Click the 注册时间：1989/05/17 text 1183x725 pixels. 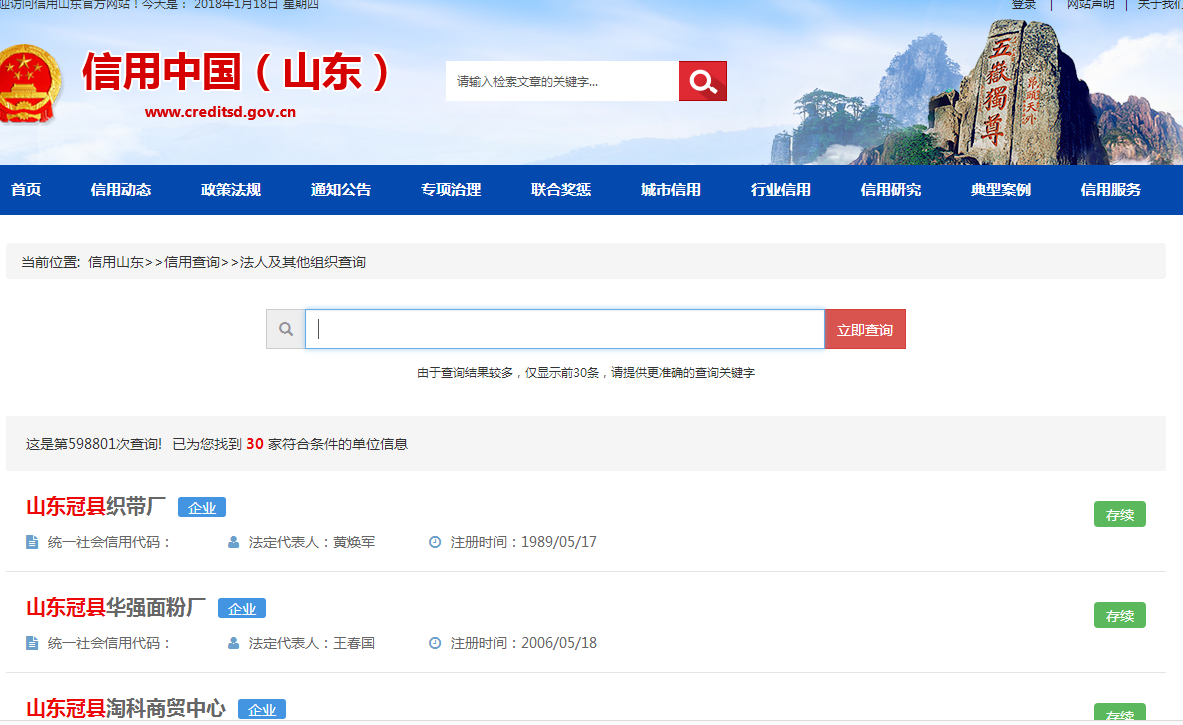524,542
